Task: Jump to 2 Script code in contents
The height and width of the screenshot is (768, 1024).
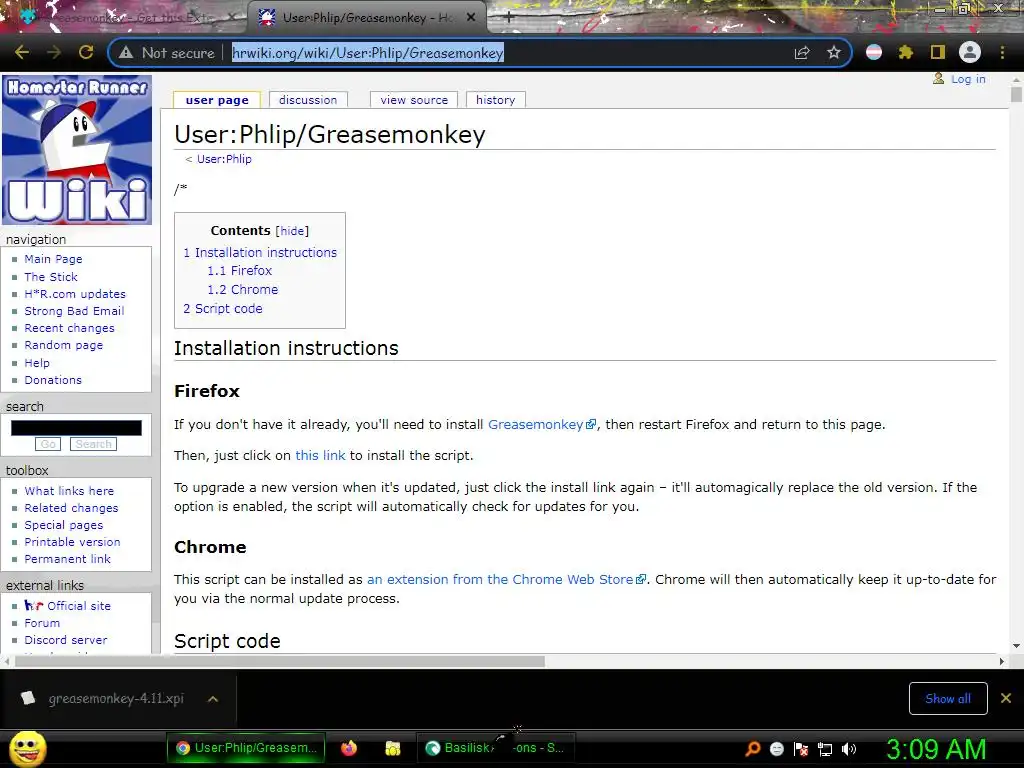Action: [223, 308]
